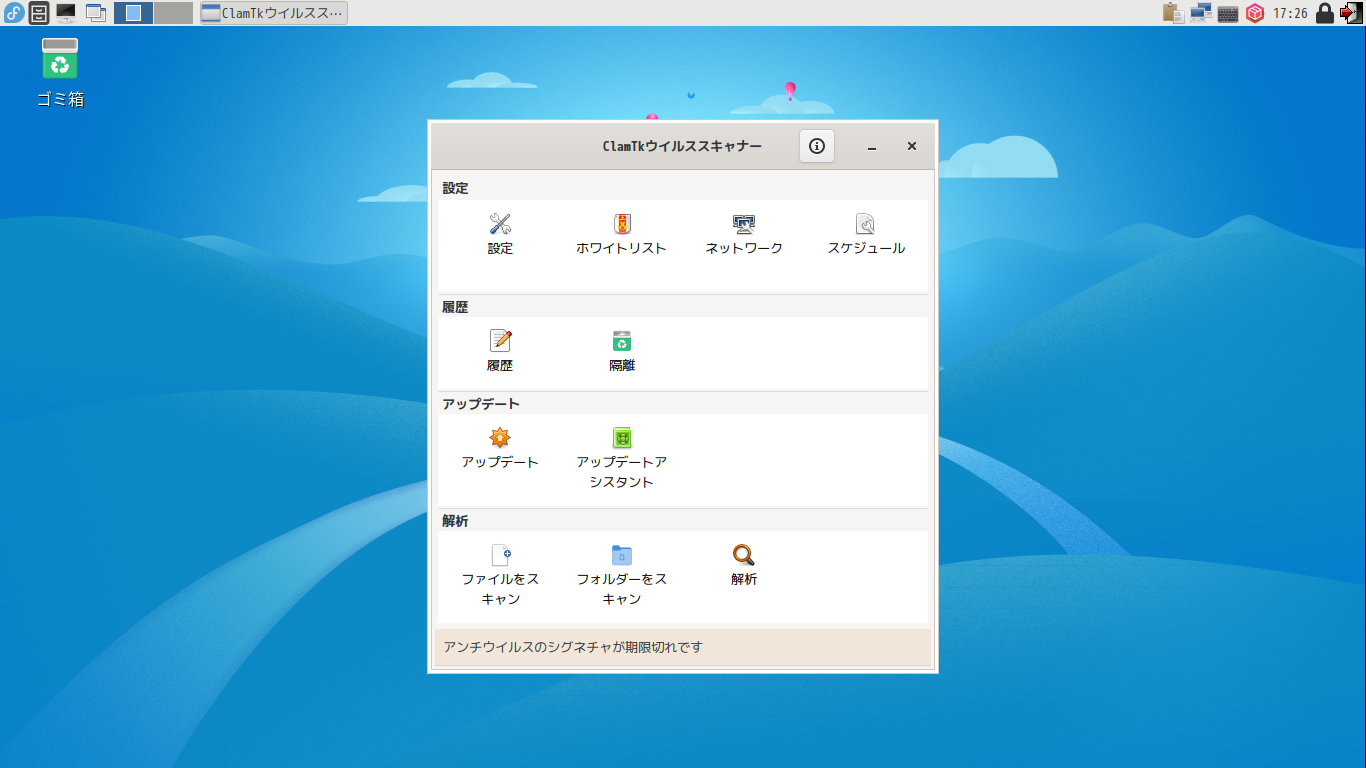Open the スケジュール scheduler icon
The width and height of the screenshot is (1366, 768).
pos(866,224)
